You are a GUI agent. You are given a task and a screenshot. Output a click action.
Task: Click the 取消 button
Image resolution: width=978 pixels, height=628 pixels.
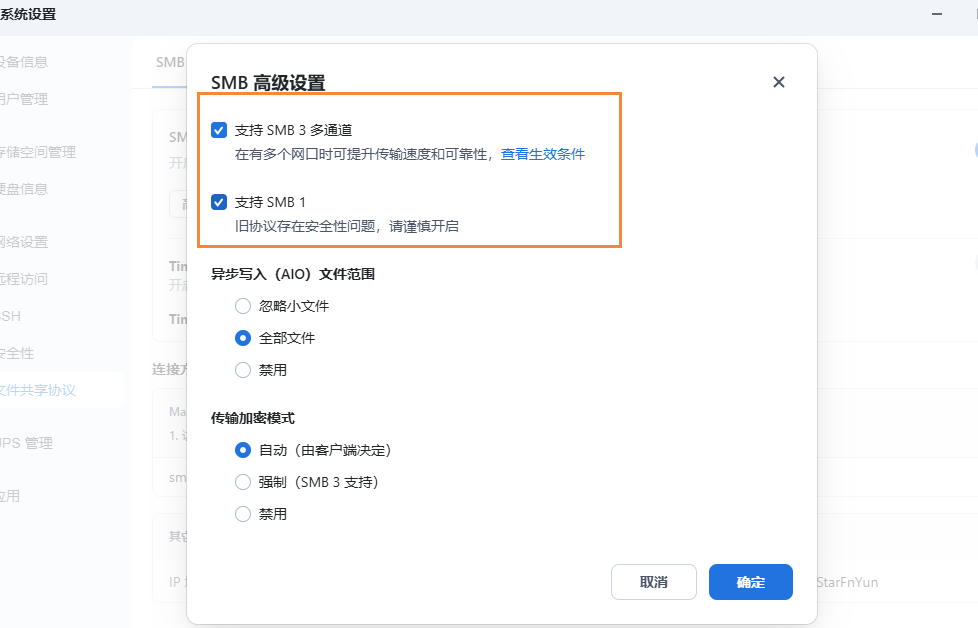coord(654,582)
